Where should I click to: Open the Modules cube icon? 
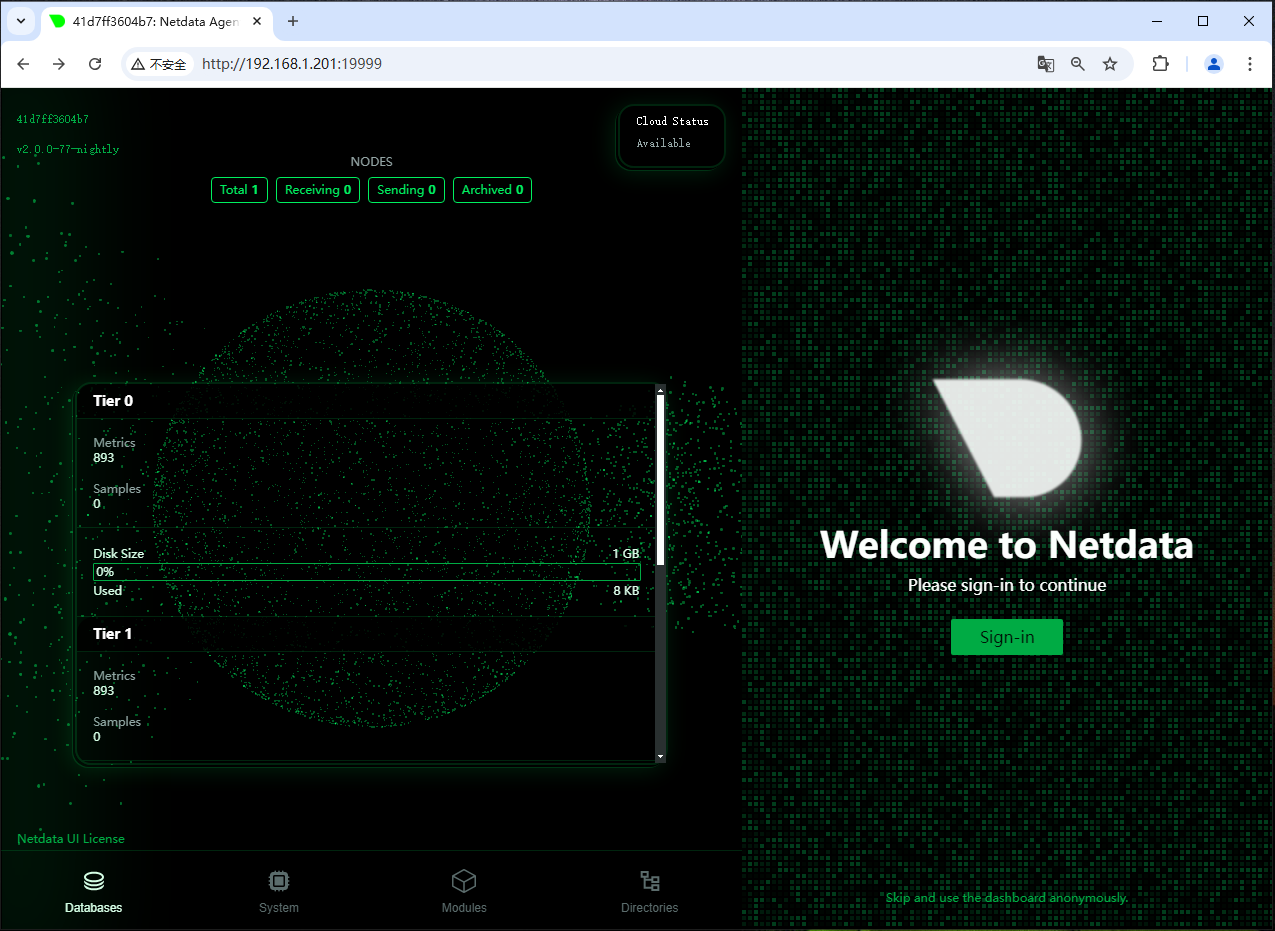point(464,881)
